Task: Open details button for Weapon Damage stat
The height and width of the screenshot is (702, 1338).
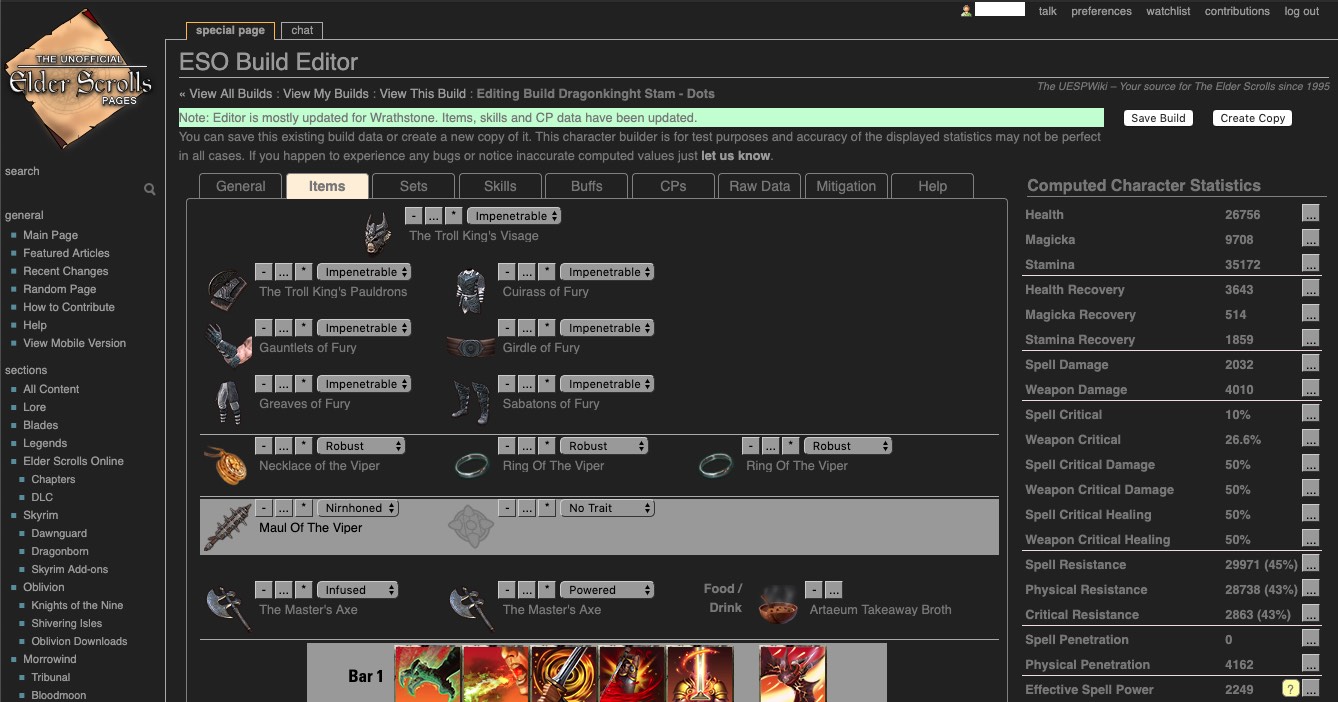Action: [x=1310, y=389]
